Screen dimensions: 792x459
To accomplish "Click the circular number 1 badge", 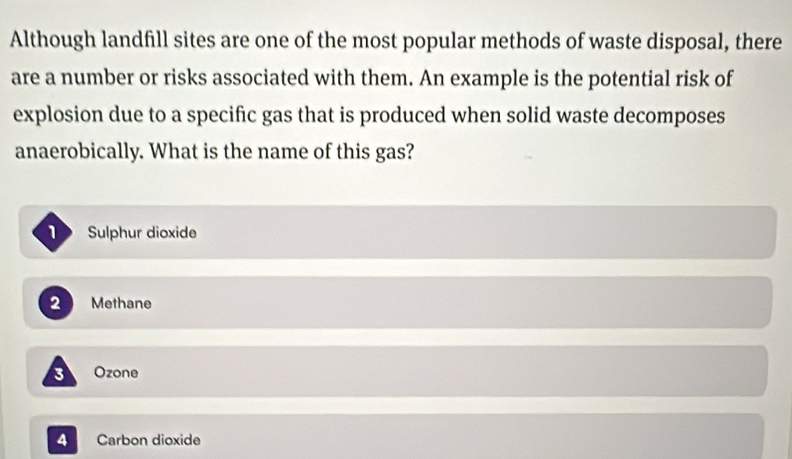I will (x=52, y=233).
